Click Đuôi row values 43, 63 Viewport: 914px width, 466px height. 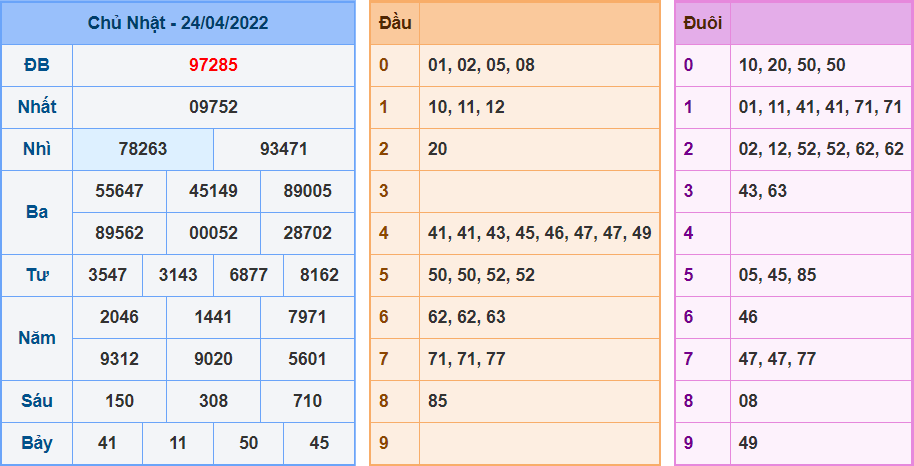(x=762, y=191)
